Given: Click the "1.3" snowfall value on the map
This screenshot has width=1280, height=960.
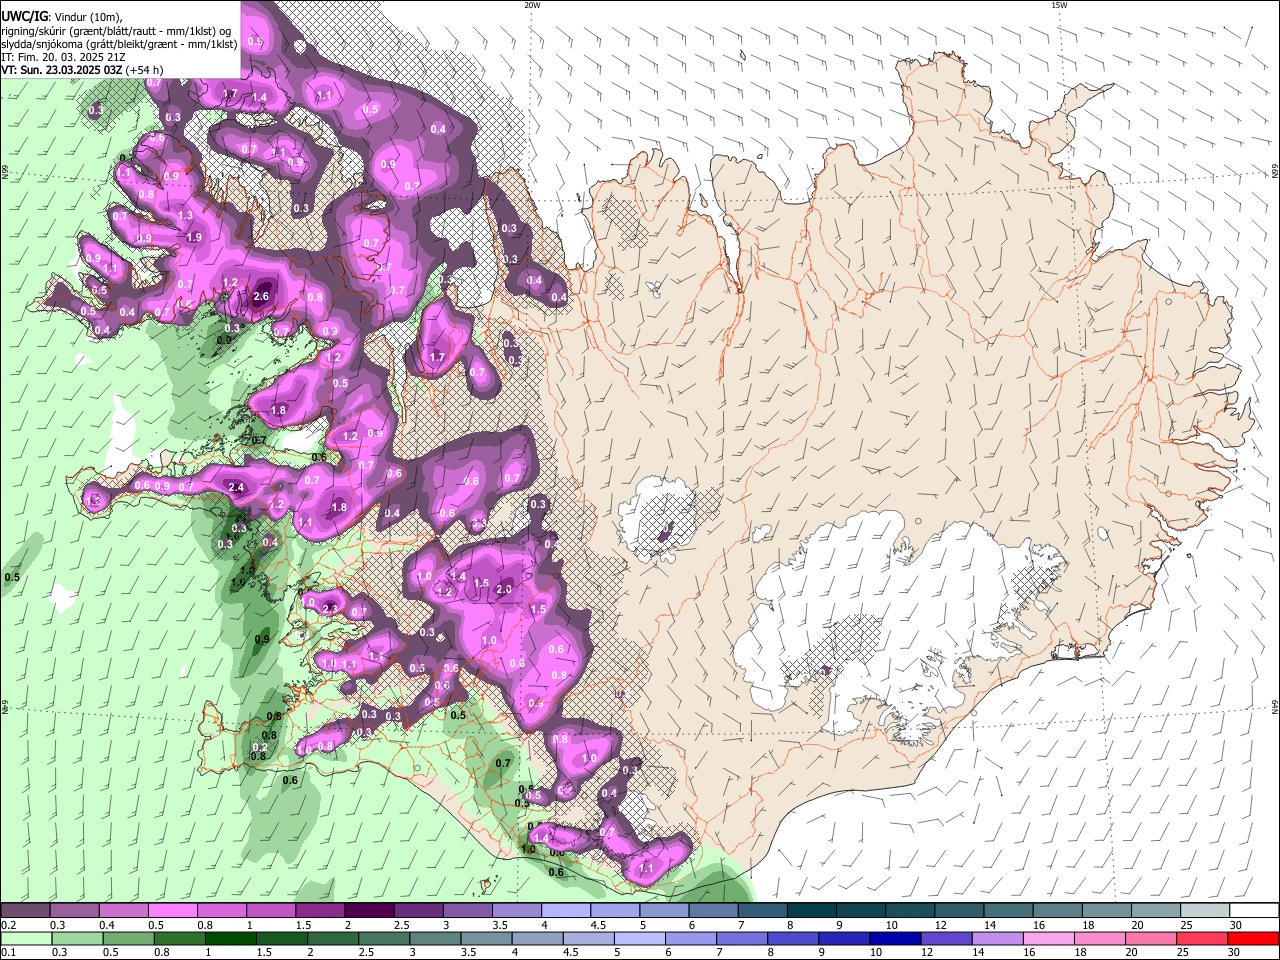Looking at the screenshot, I should (185, 215).
